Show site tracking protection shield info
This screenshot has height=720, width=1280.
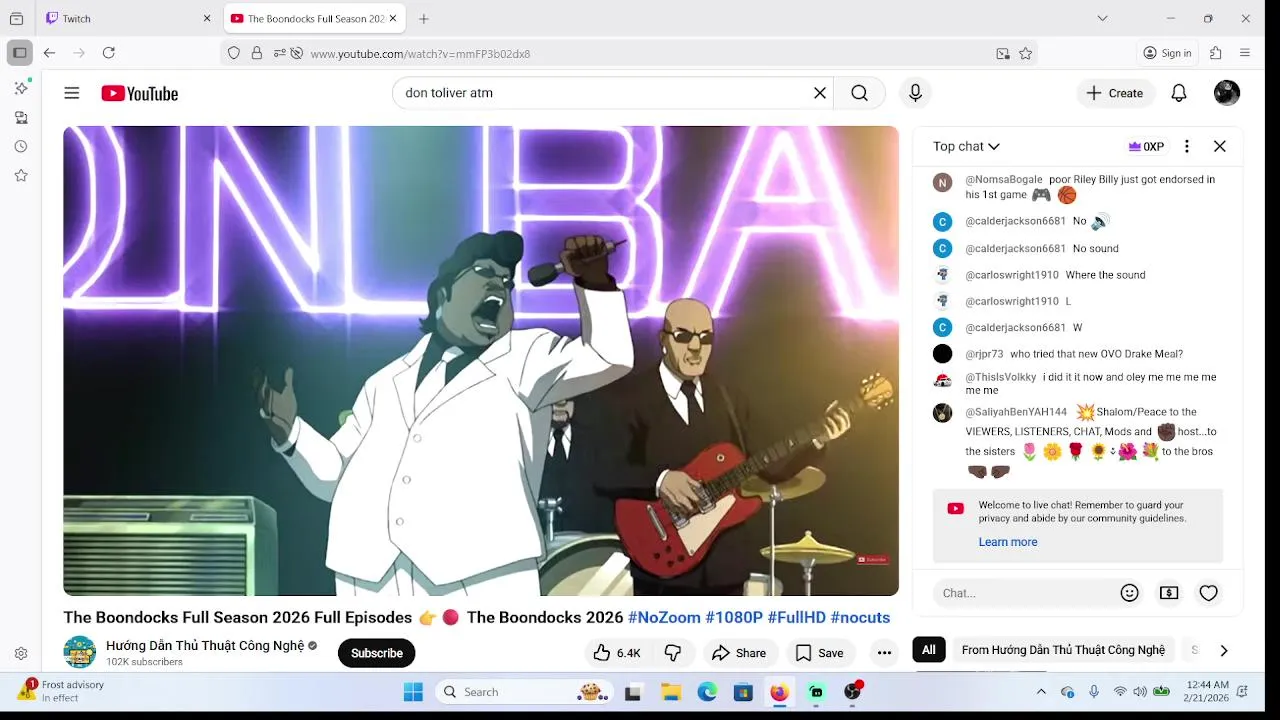234,53
